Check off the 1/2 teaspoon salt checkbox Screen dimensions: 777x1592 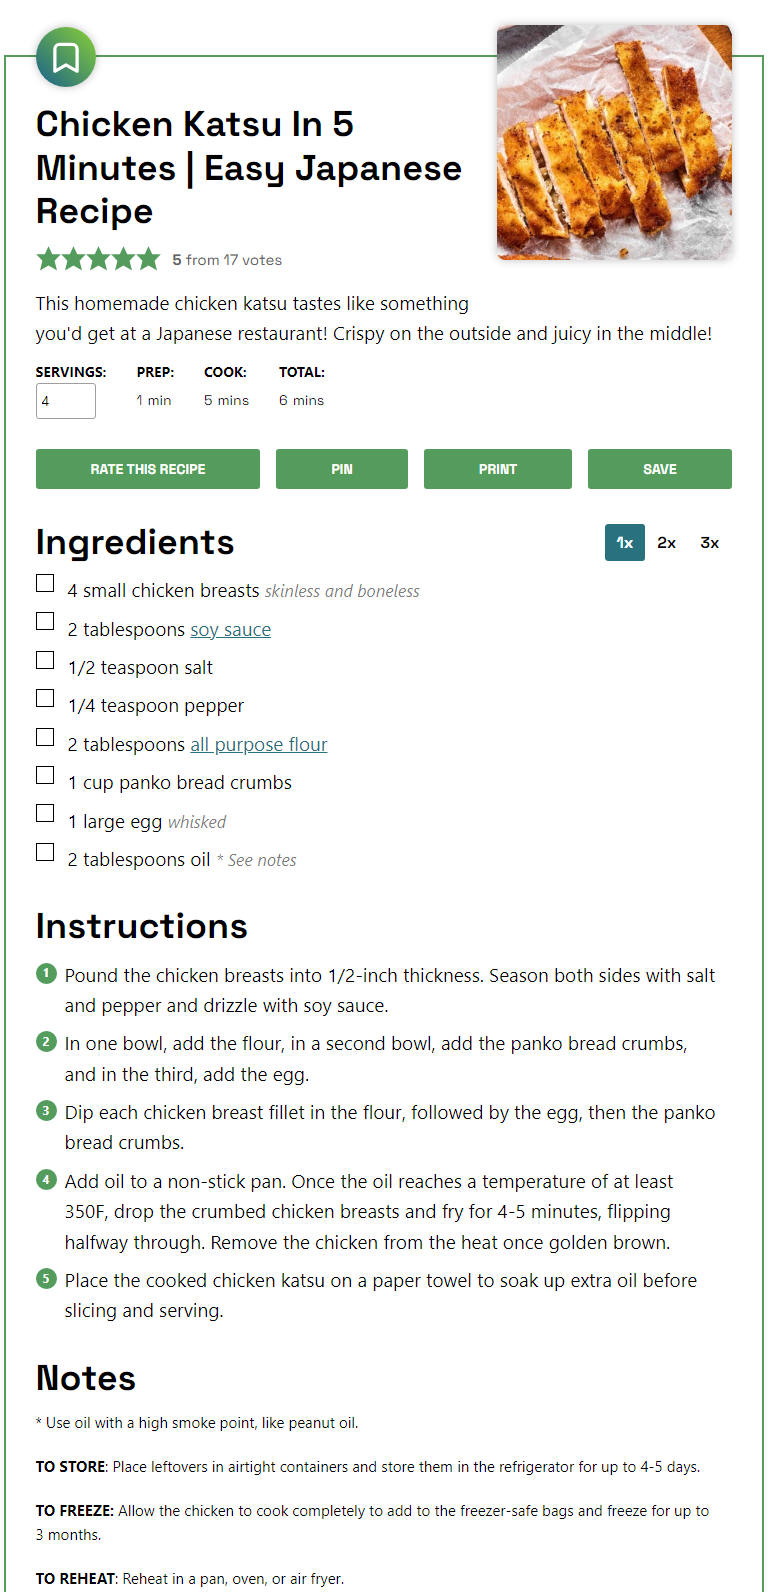[x=45, y=660]
